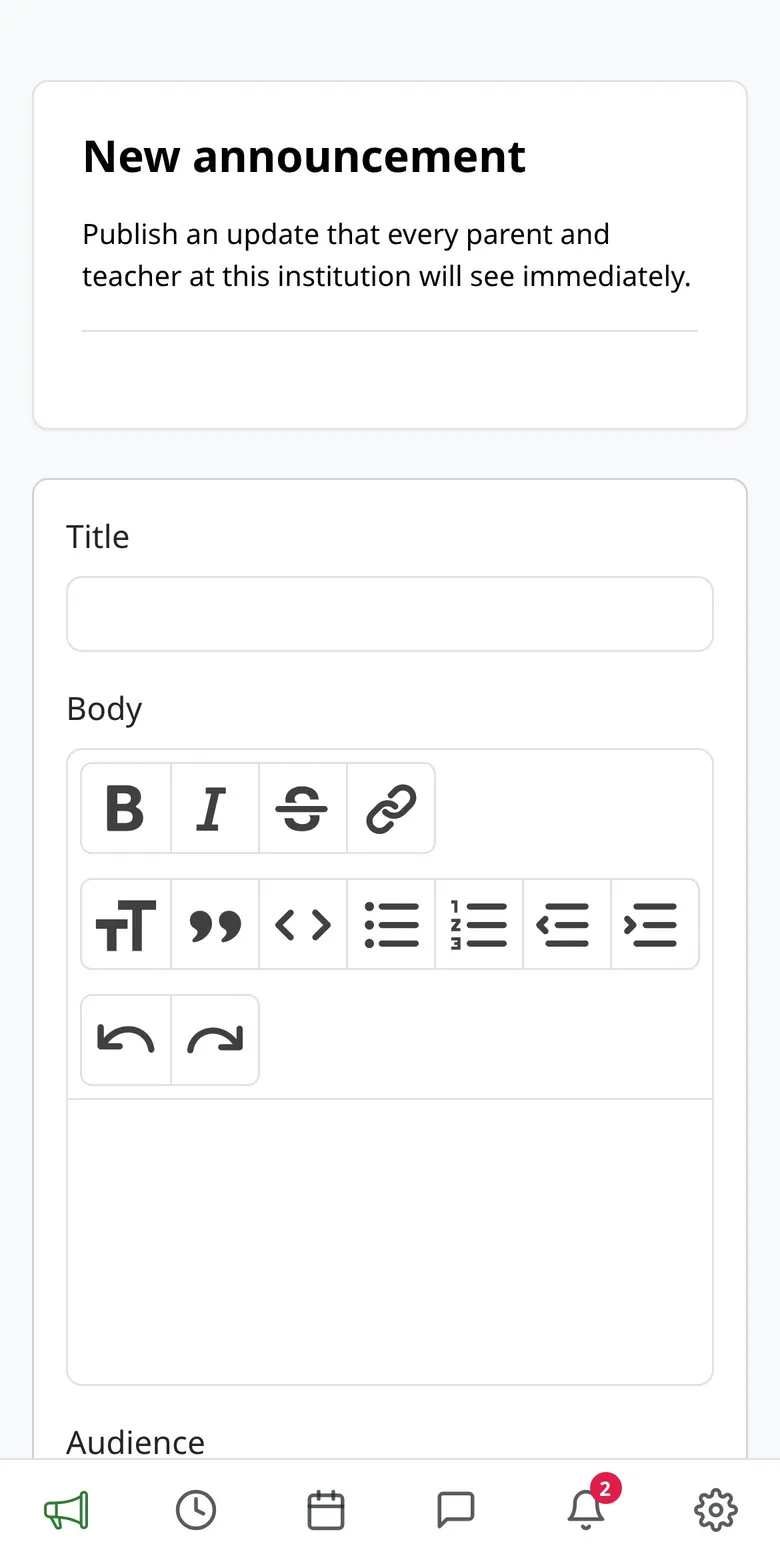Click the Title input field

pos(390,614)
